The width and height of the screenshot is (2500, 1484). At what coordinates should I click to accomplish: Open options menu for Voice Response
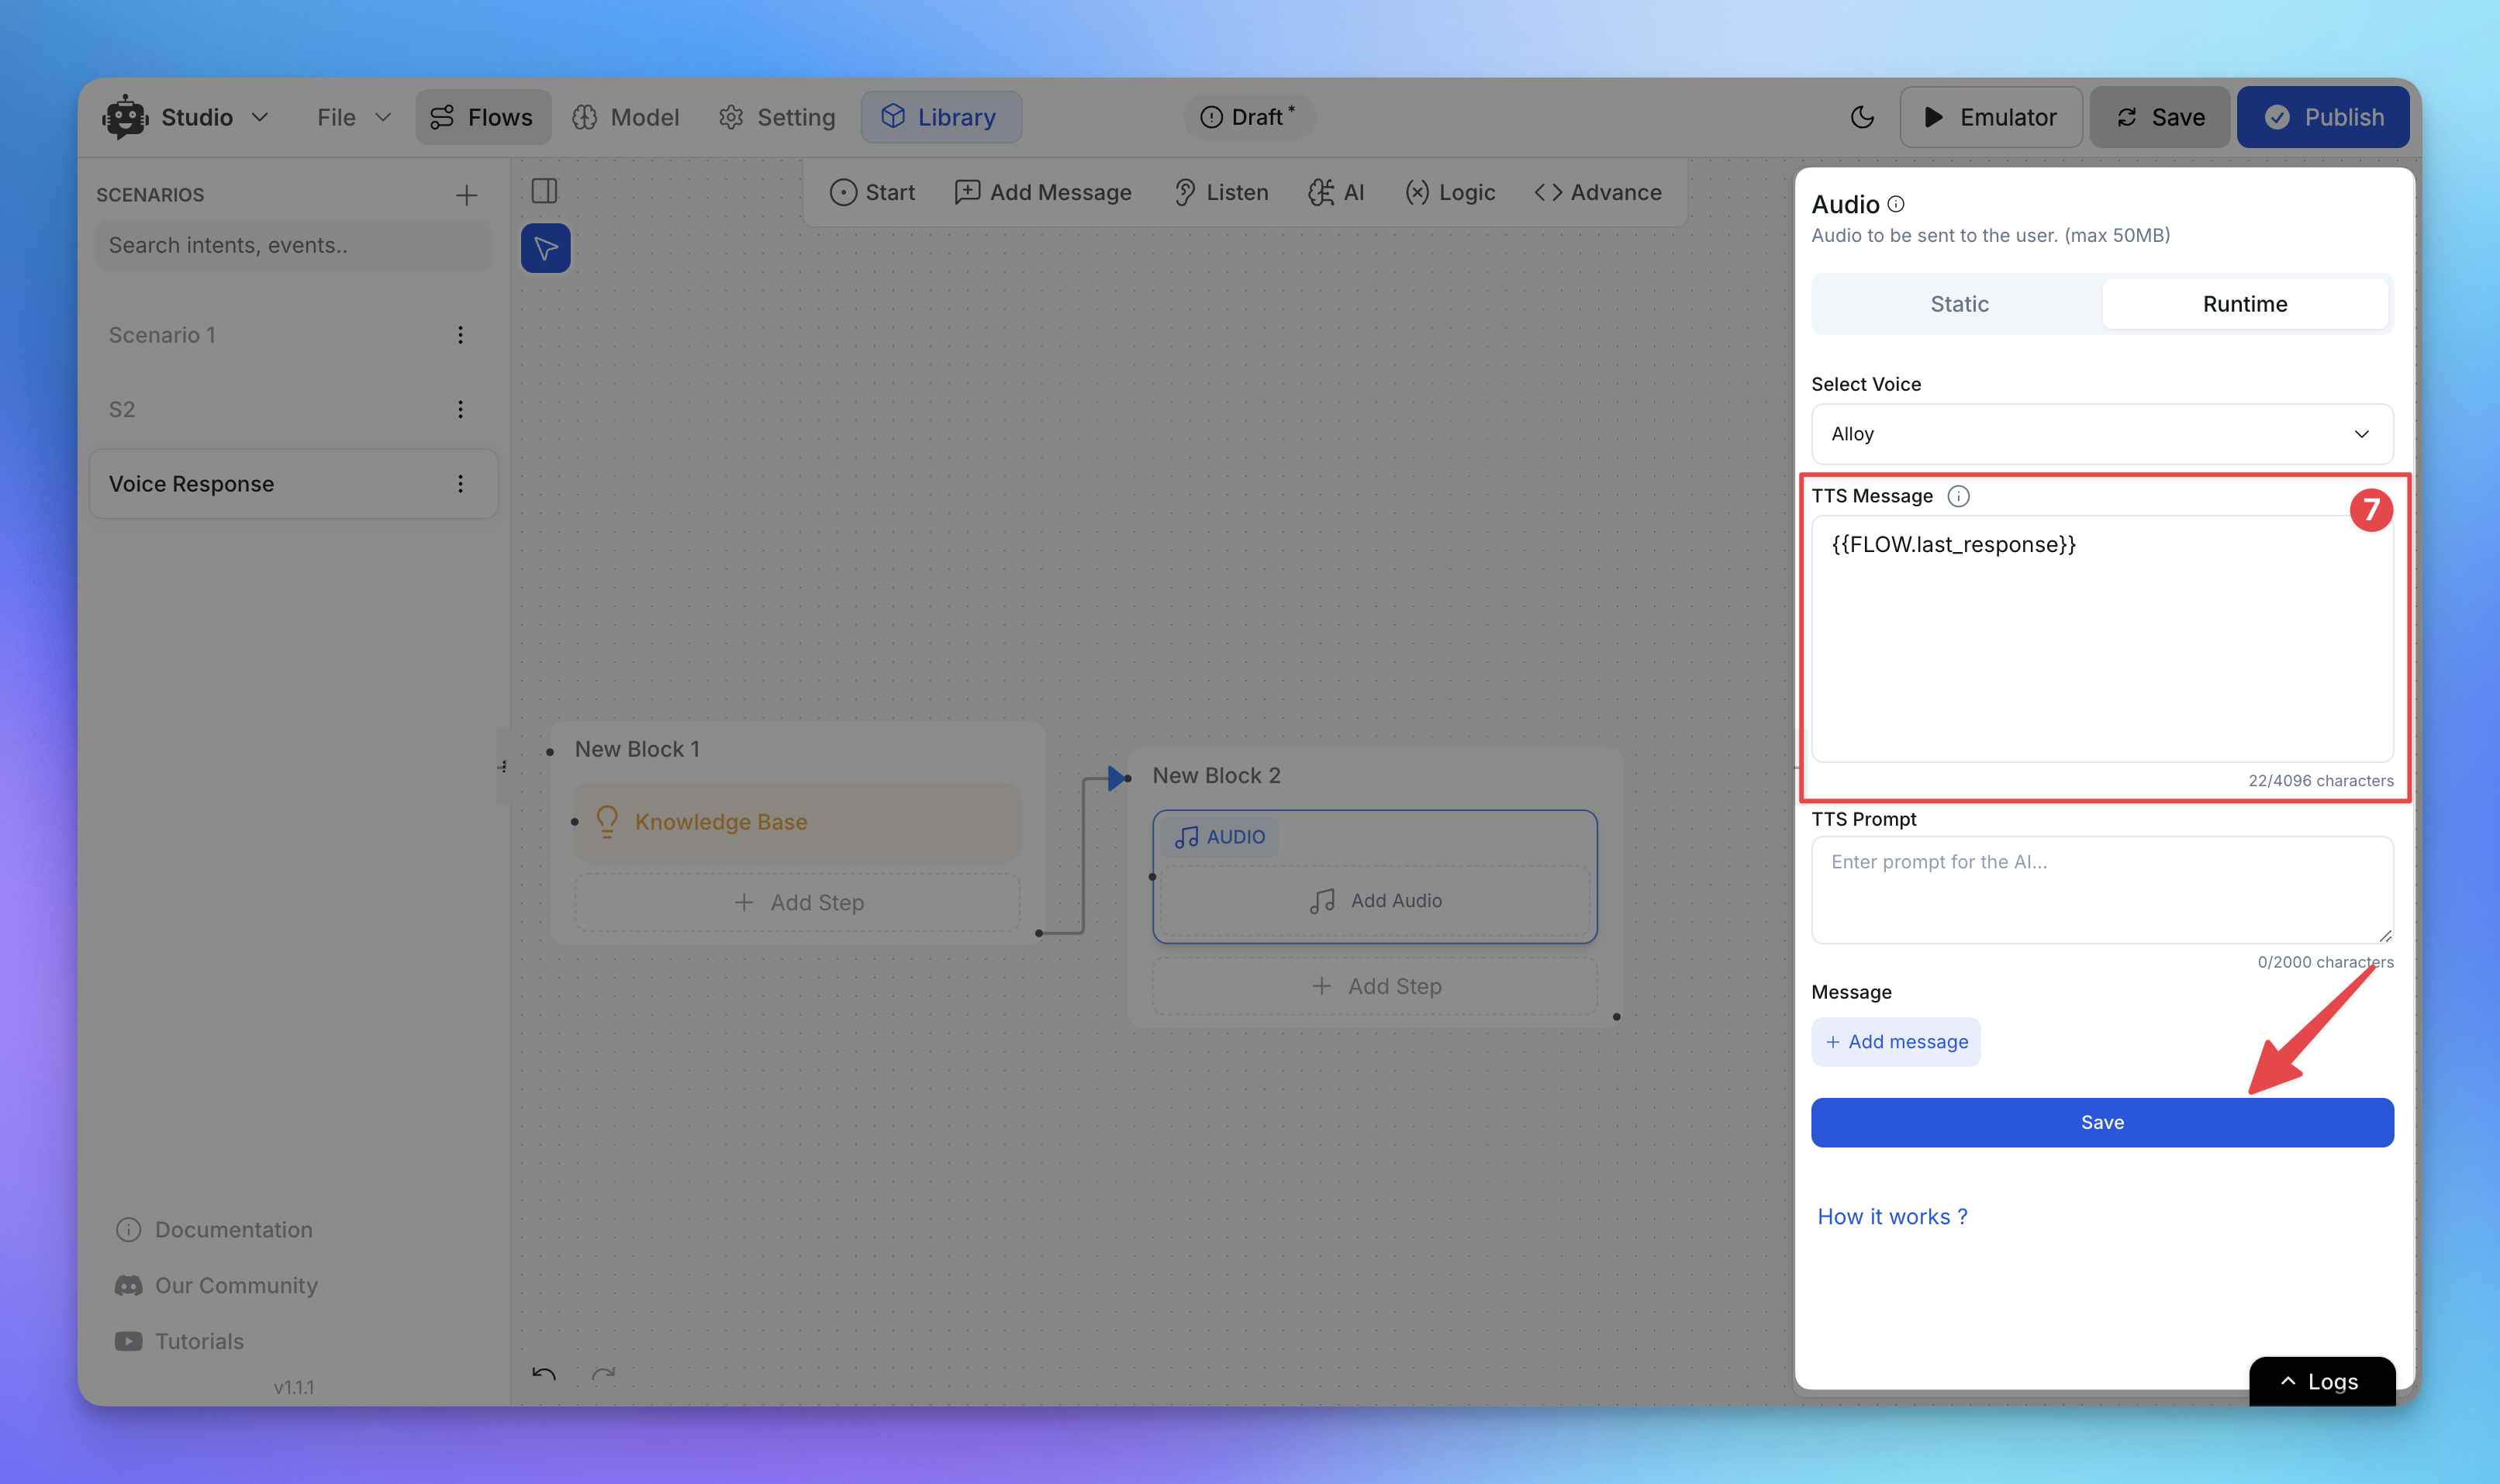click(460, 484)
